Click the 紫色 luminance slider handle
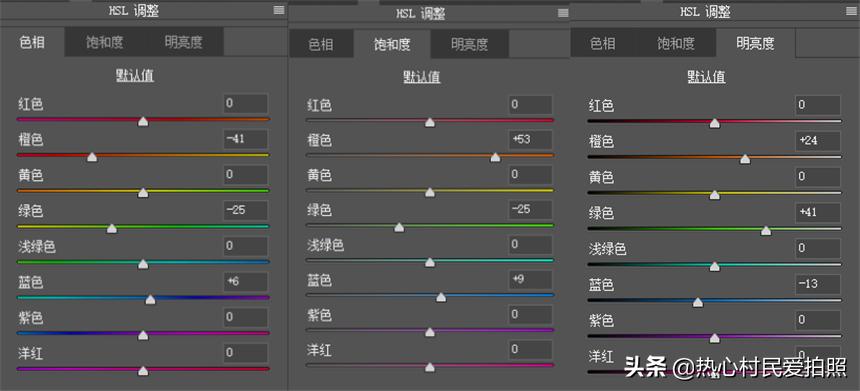The width and height of the screenshot is (860, 391). 715,338
